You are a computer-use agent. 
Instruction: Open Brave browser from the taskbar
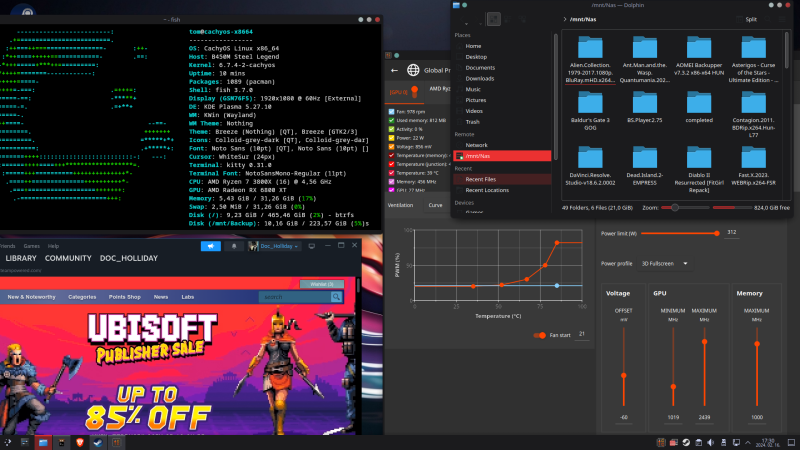(x=80, y=442)
